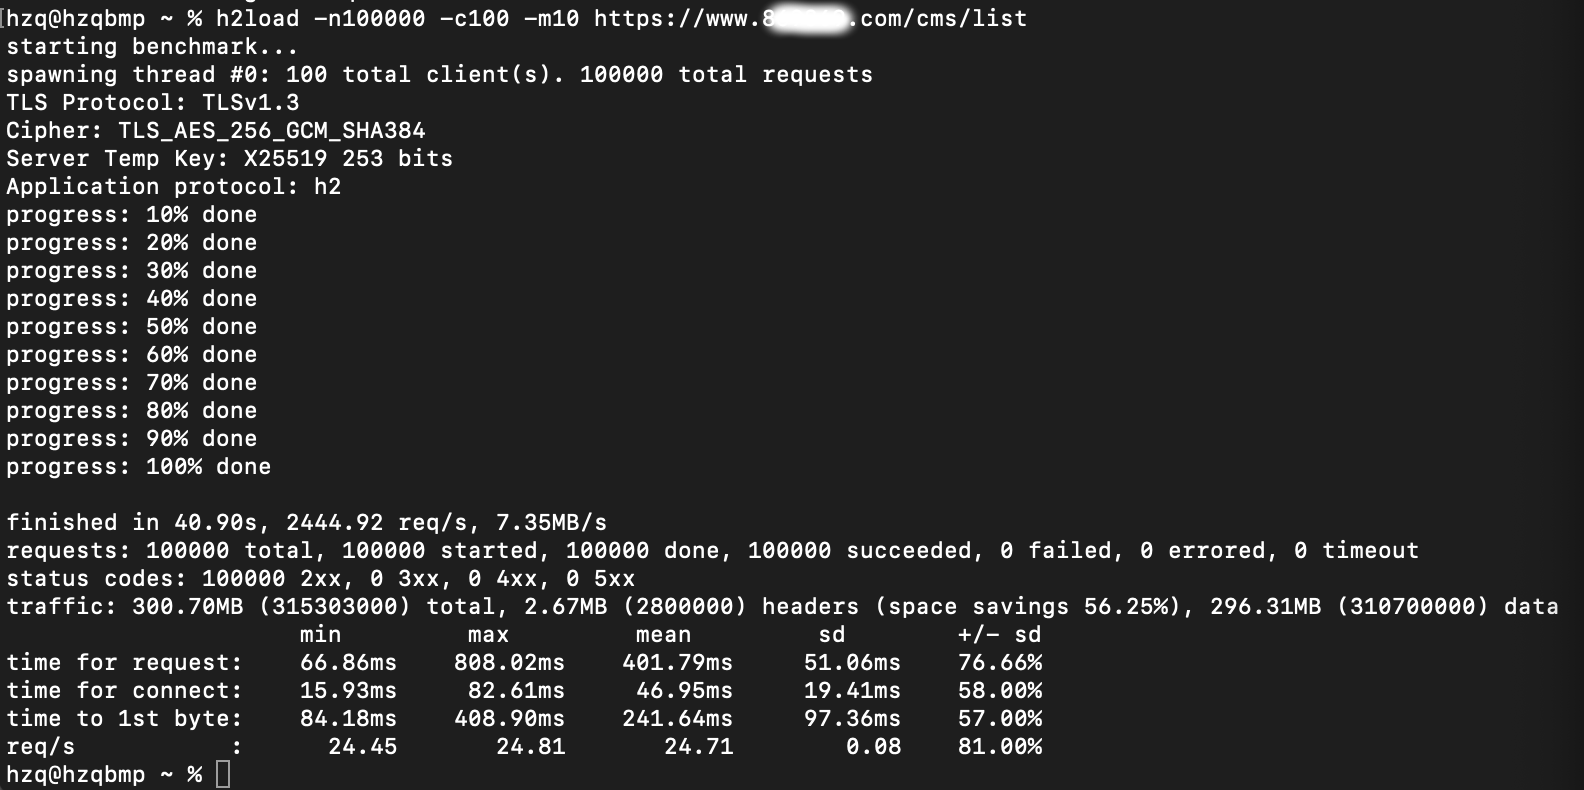
Task: Click the Cipher TLS_AES_256_GCM_SHA384 text
Action: pos(215,131)
